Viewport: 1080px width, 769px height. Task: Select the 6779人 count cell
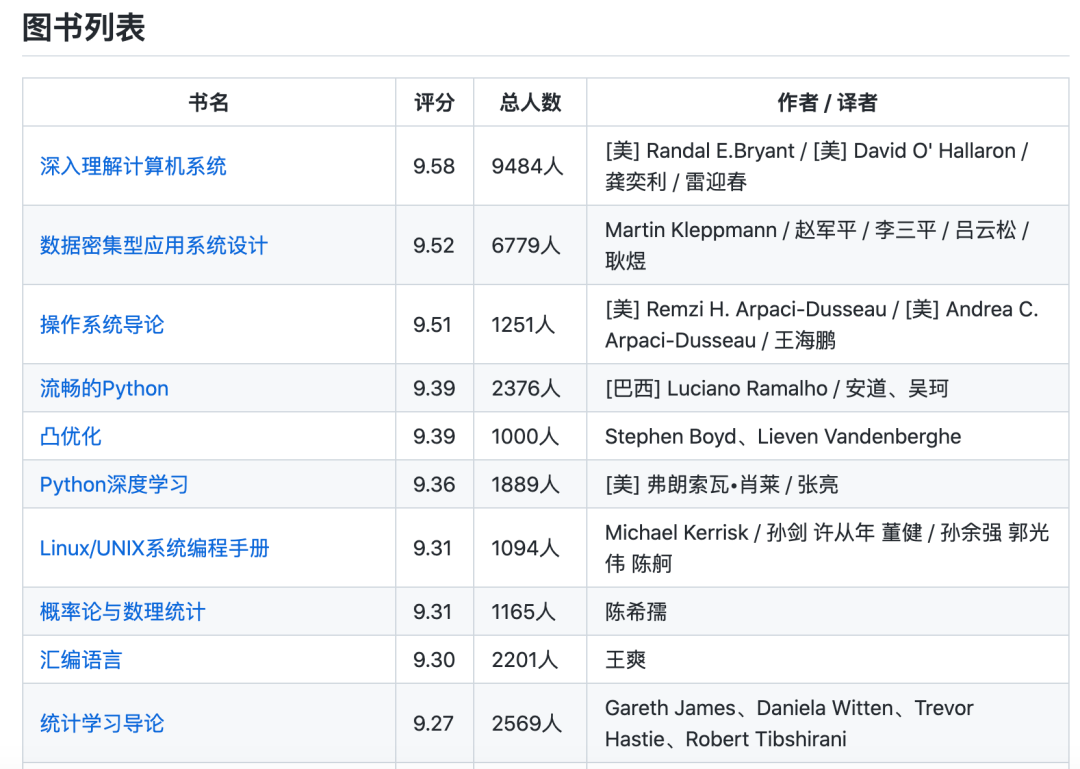click(x=530, y=245)
